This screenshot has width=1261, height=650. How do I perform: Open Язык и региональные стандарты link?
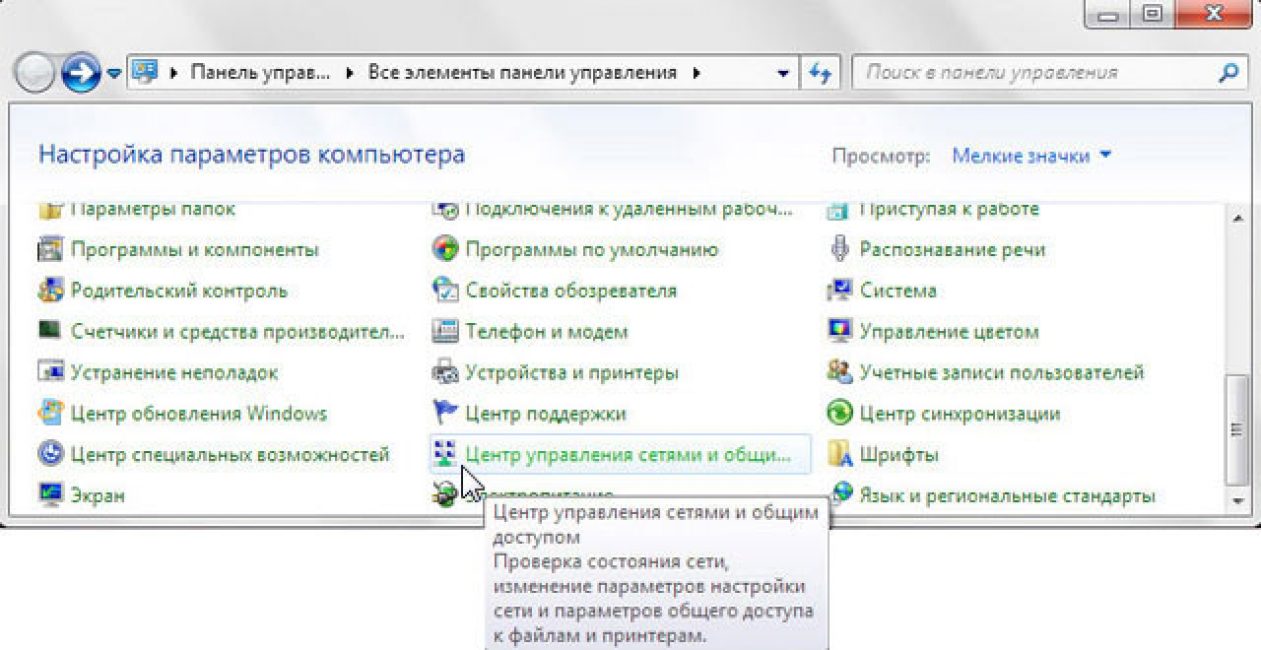pyautogui.click(x=1008, y=495)
